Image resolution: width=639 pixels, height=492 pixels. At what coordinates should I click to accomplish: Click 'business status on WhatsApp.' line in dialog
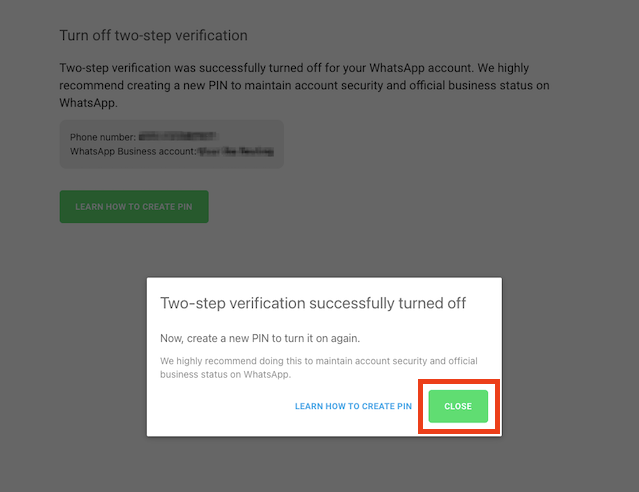[x=225, y=375]
